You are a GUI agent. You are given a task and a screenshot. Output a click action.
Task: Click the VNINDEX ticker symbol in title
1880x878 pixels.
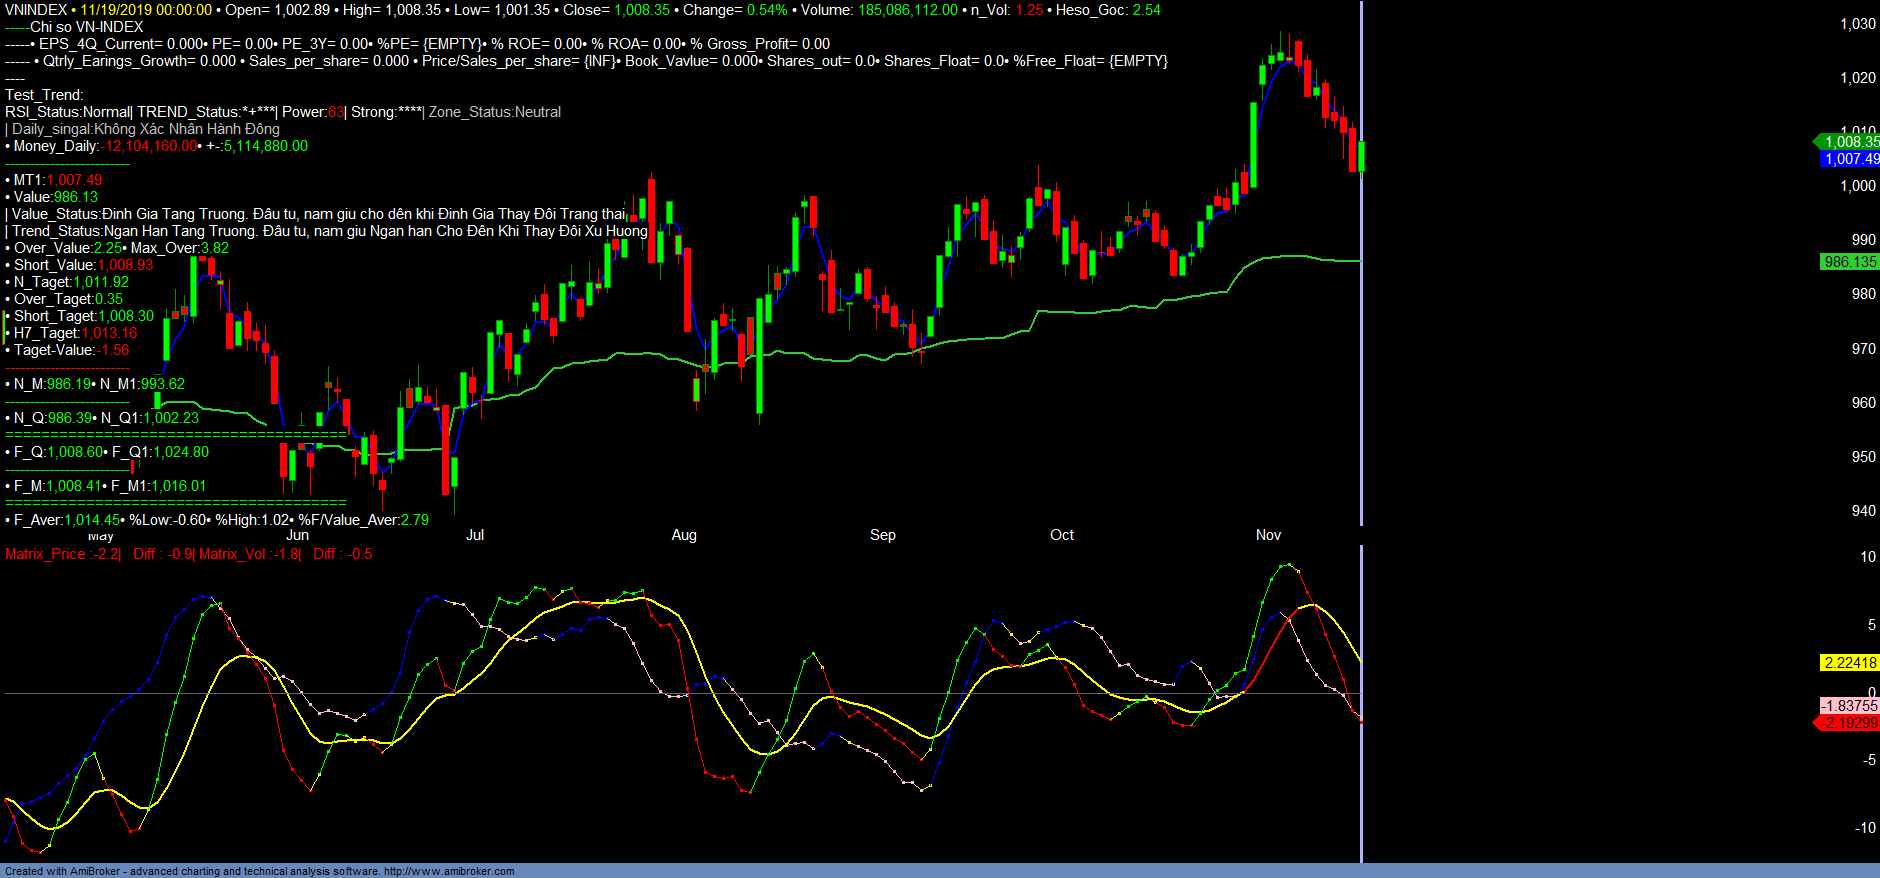pyautogui.click(x=36, y=10)
